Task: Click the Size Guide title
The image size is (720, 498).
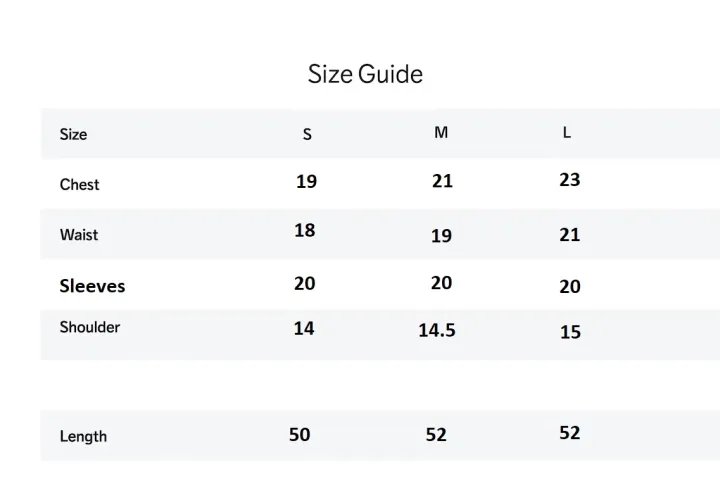Action: [x=365, y=75]
